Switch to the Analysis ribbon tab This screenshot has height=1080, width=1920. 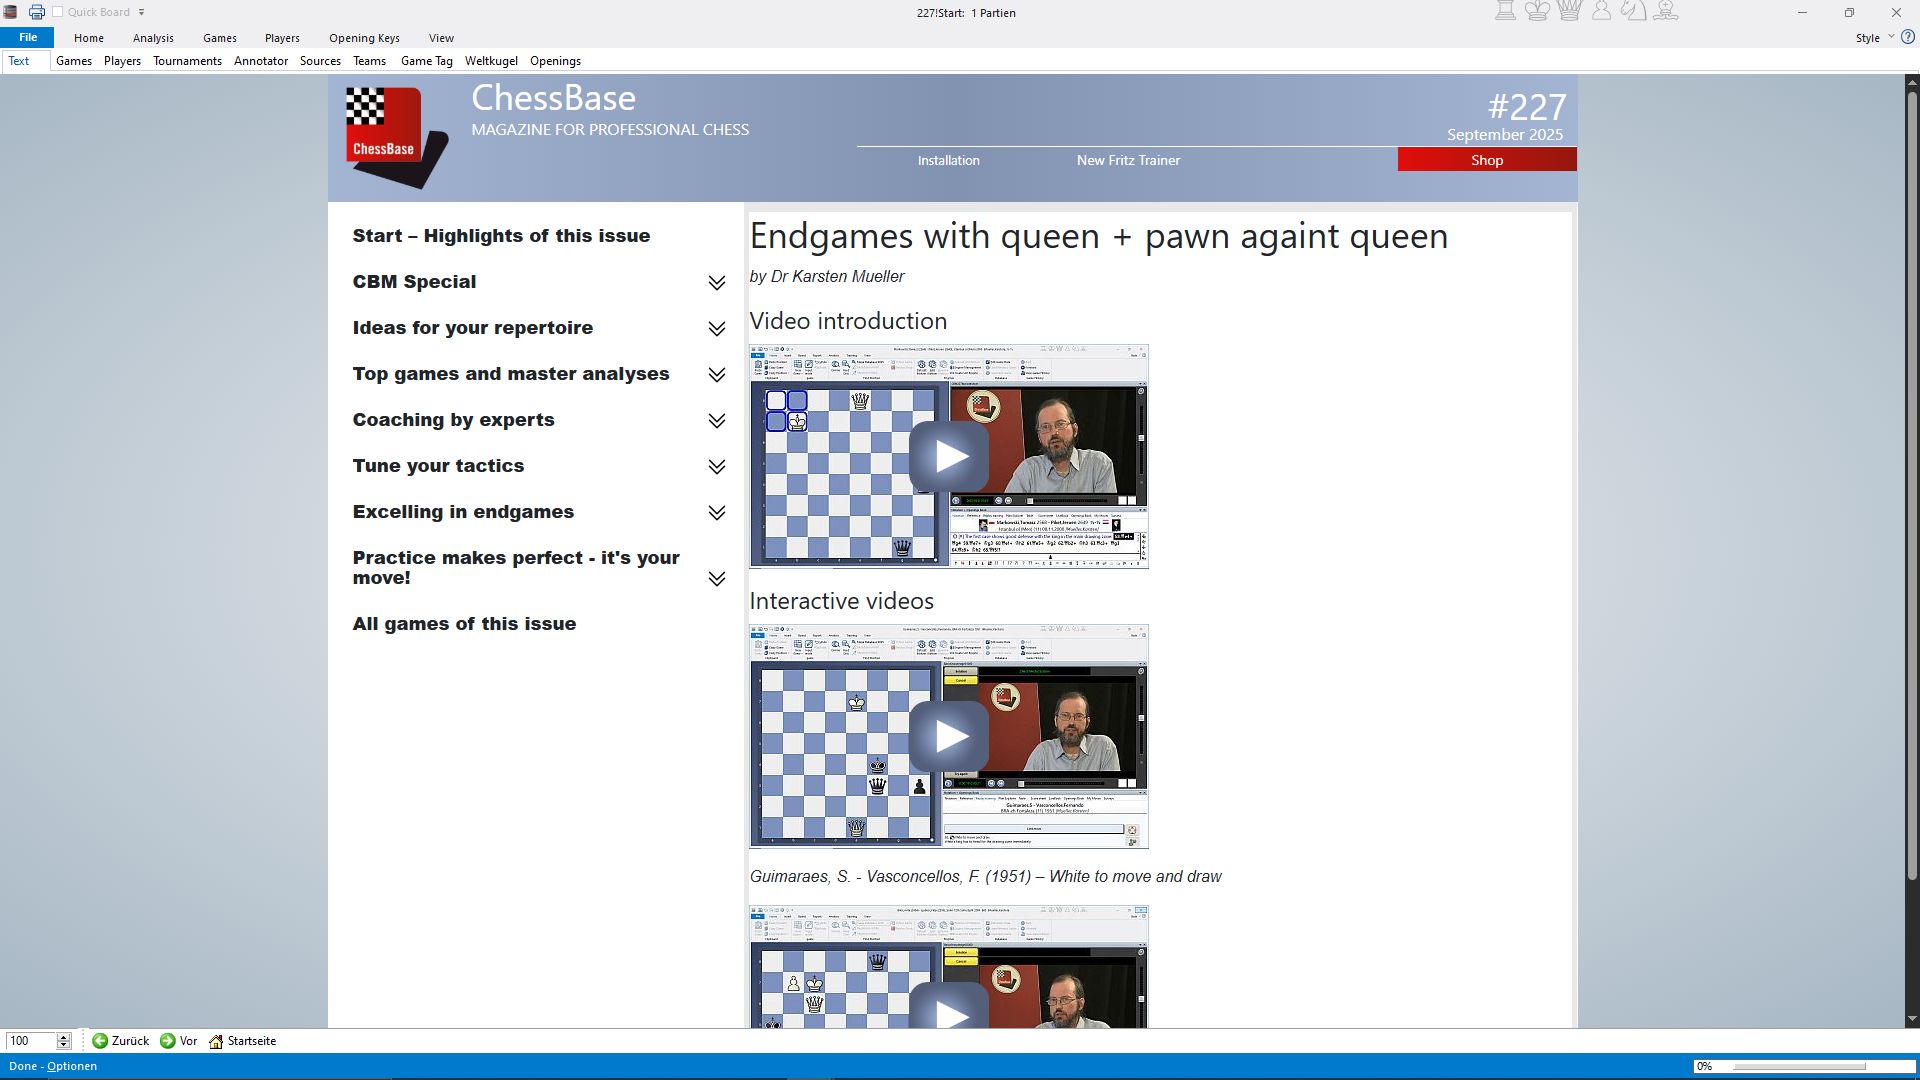153,38
